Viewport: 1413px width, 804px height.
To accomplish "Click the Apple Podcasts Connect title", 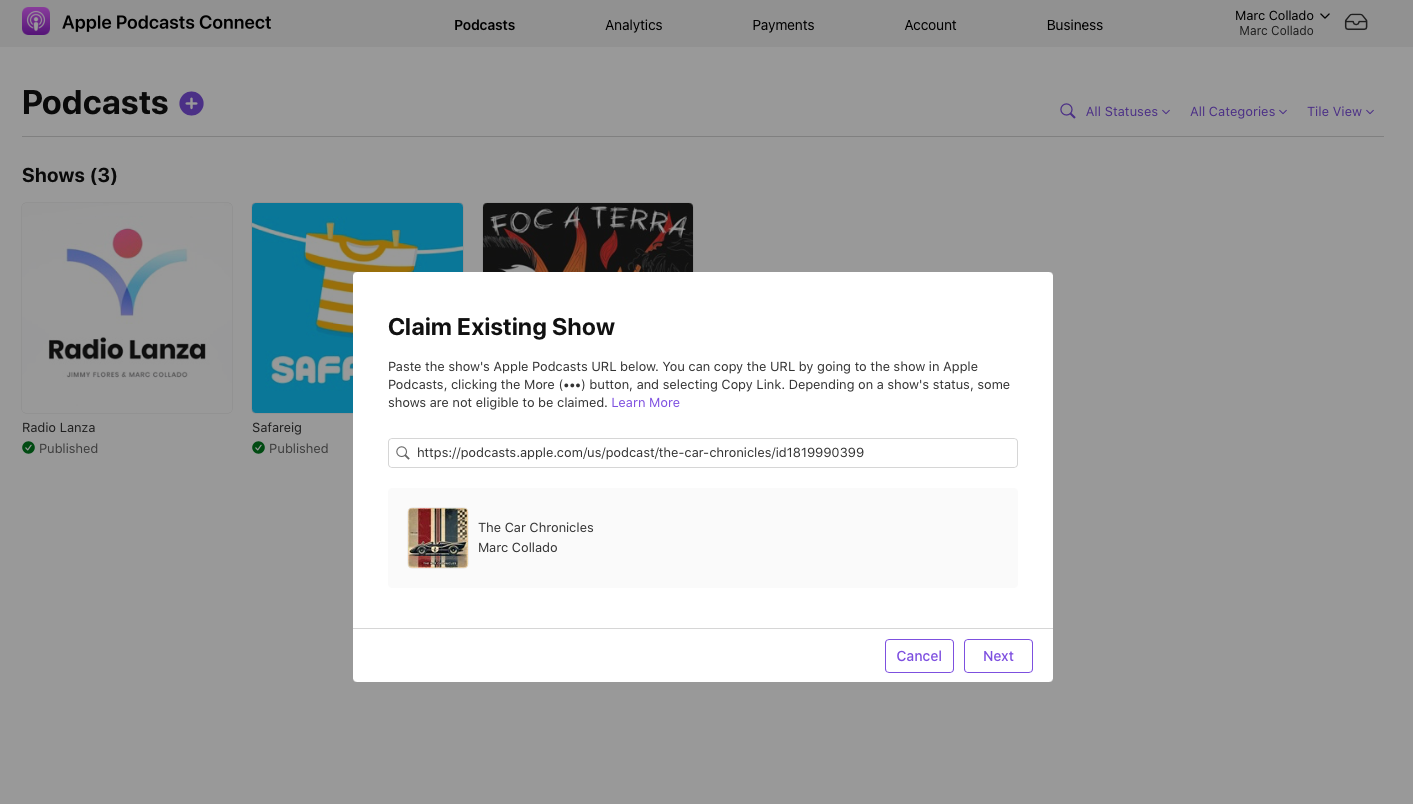I will (x=167, y=22).
